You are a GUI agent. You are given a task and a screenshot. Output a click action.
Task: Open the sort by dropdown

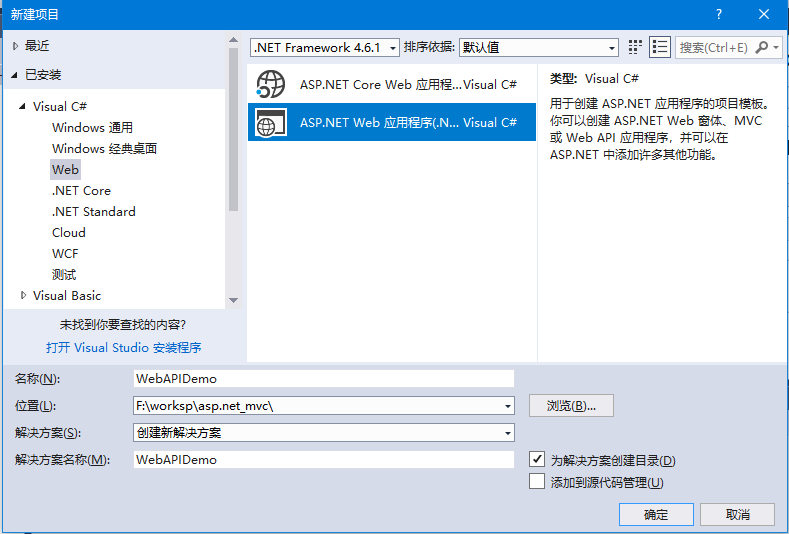pos(612,48)
